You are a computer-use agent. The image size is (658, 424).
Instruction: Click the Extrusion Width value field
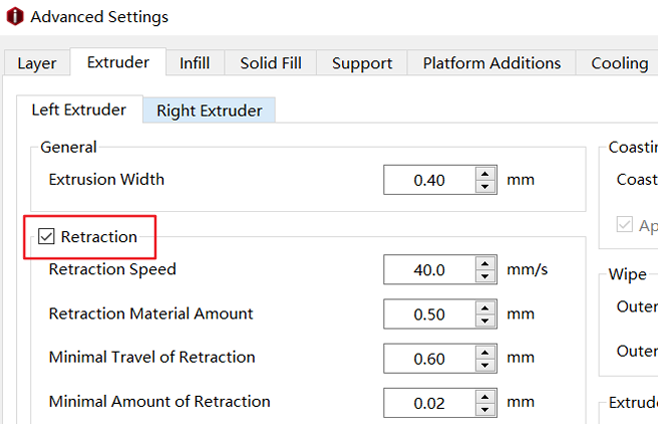tap(430, 180)
